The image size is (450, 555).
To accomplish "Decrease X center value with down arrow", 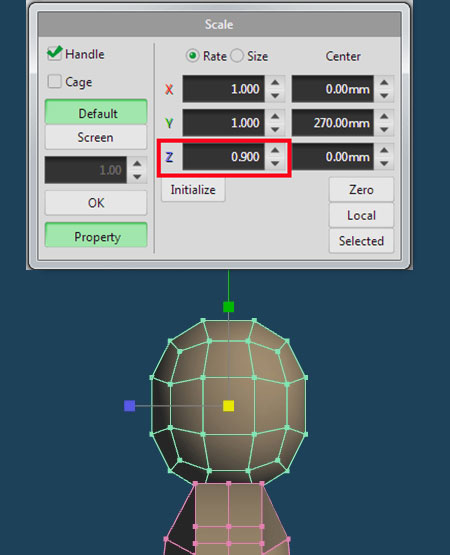I will pos(384,96).
